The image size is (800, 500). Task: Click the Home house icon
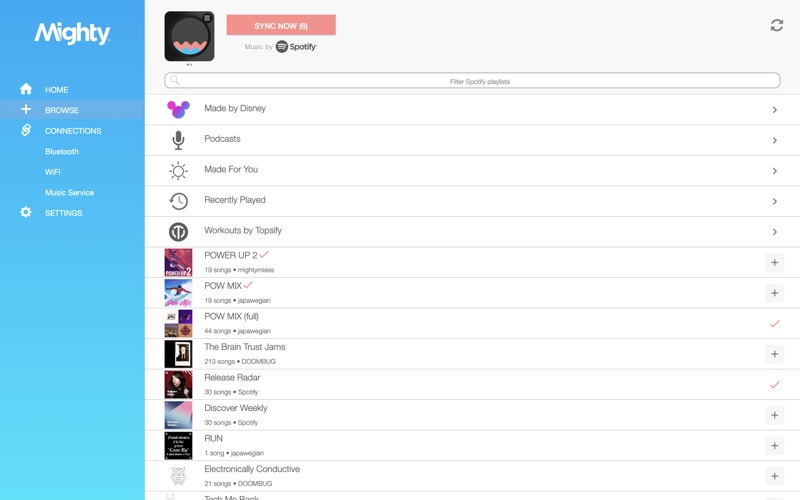[x=26, y=89]
